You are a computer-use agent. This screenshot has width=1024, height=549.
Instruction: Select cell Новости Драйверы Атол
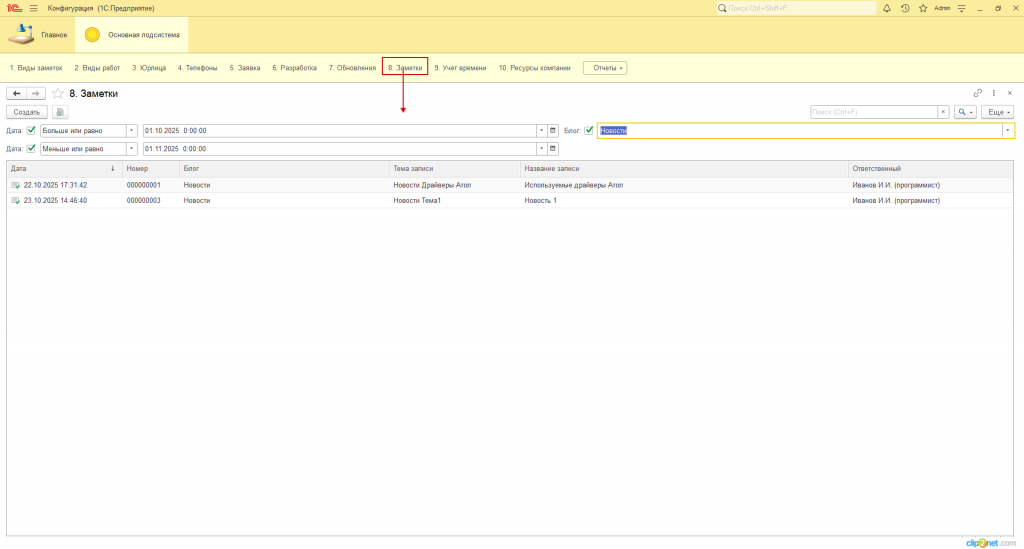(x=455, y=185)
